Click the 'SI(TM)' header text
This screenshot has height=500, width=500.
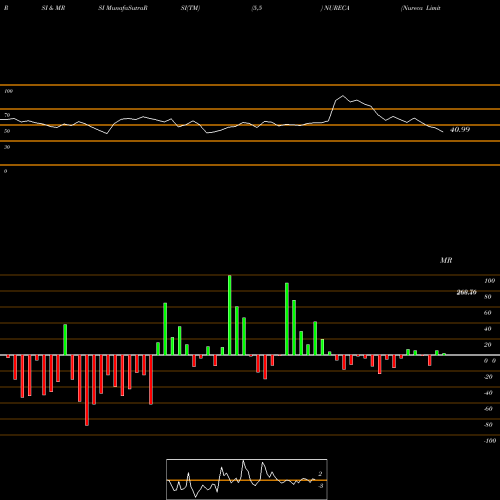(190, 8)
